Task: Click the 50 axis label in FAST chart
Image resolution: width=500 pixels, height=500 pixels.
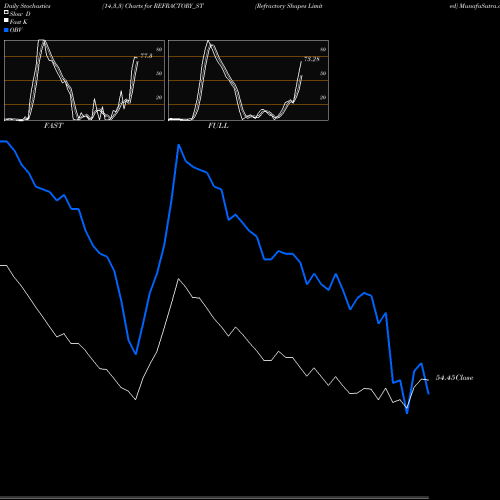Action: tap(159, 73)
